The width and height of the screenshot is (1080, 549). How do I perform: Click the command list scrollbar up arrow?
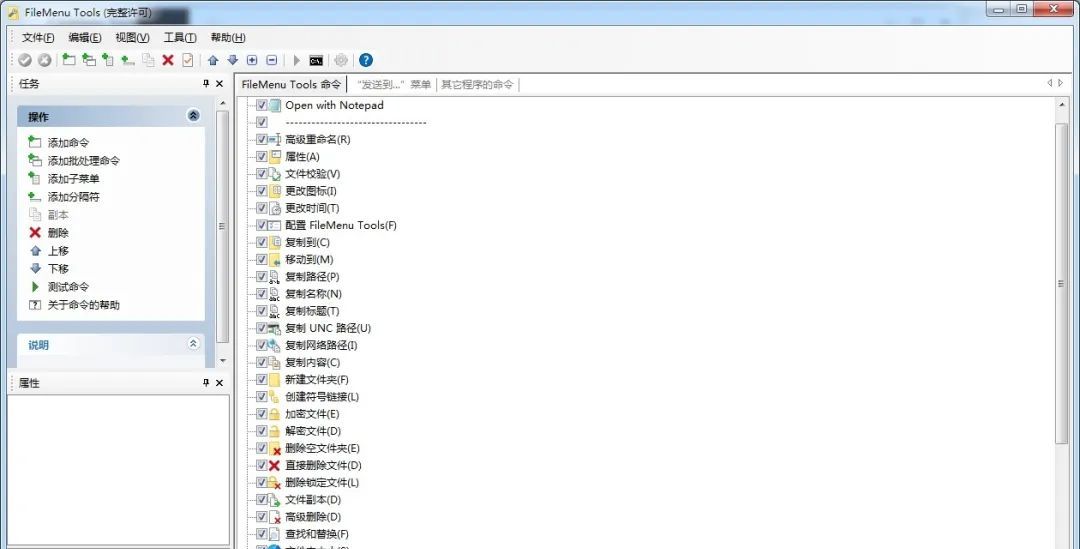point(1061,105)
